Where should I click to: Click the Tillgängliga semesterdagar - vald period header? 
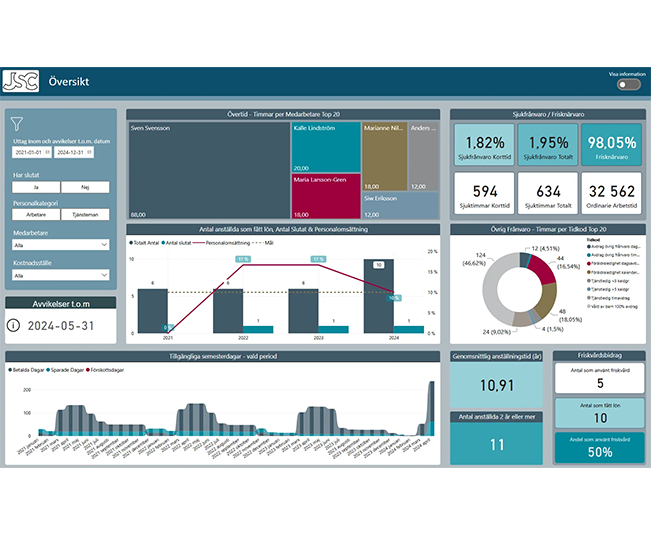223,356
